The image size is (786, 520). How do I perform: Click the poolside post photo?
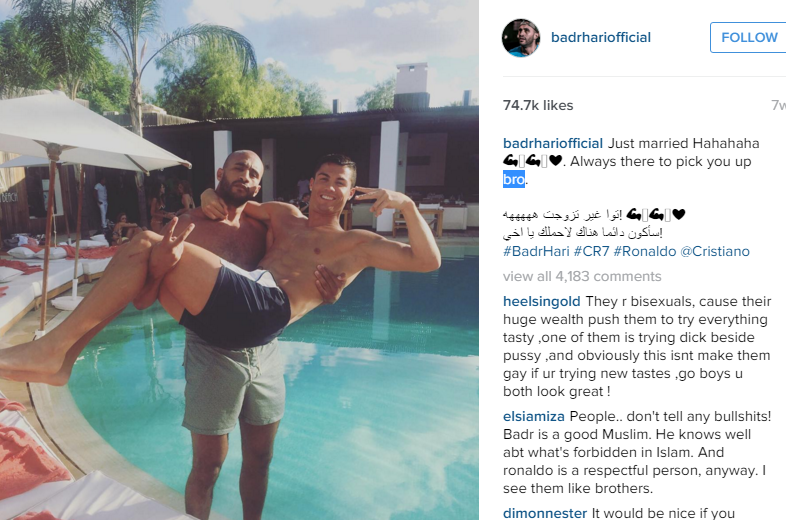(x=239, y=260)
